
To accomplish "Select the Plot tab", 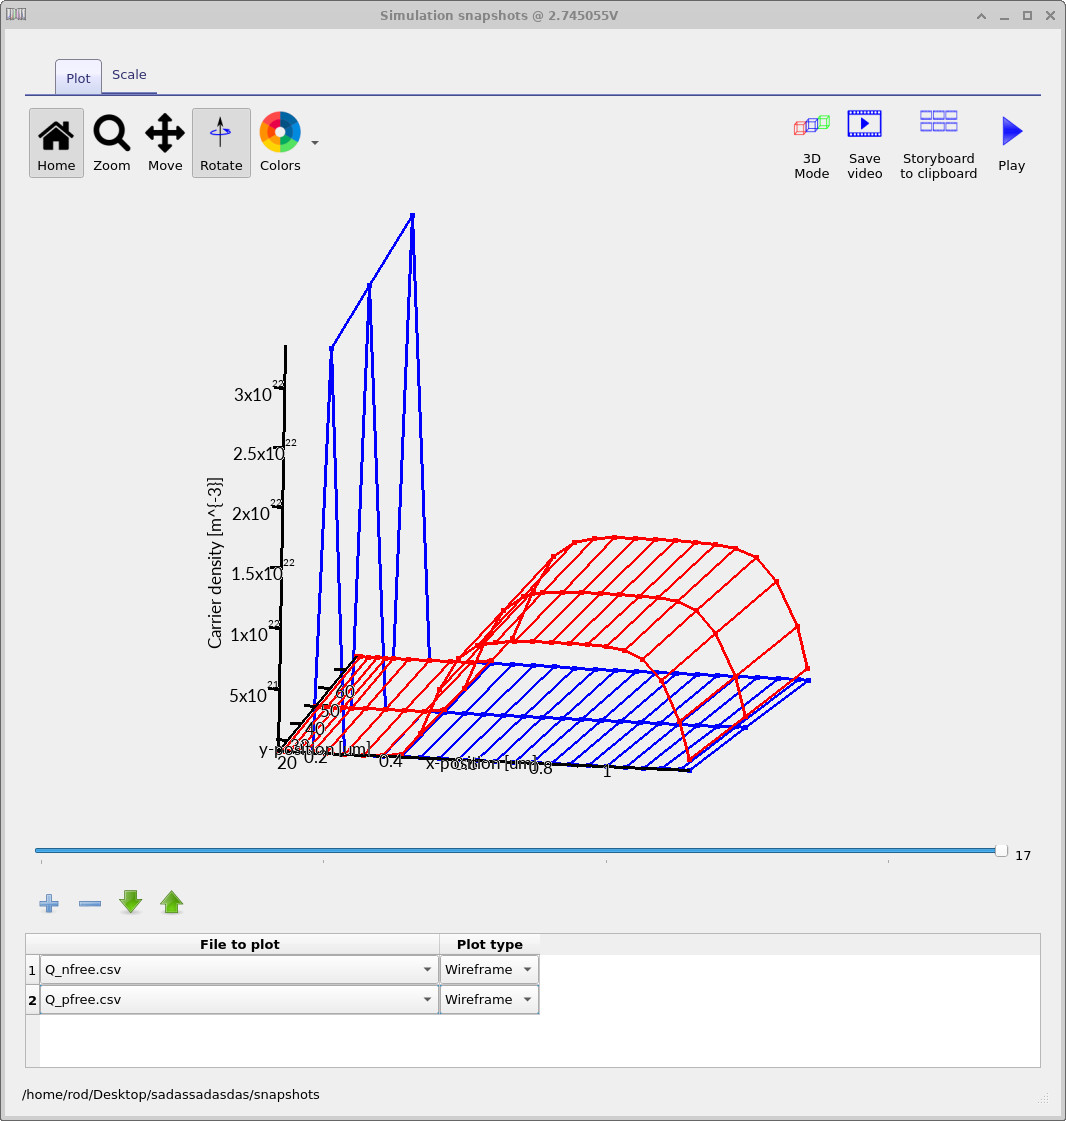I will 77,77.
